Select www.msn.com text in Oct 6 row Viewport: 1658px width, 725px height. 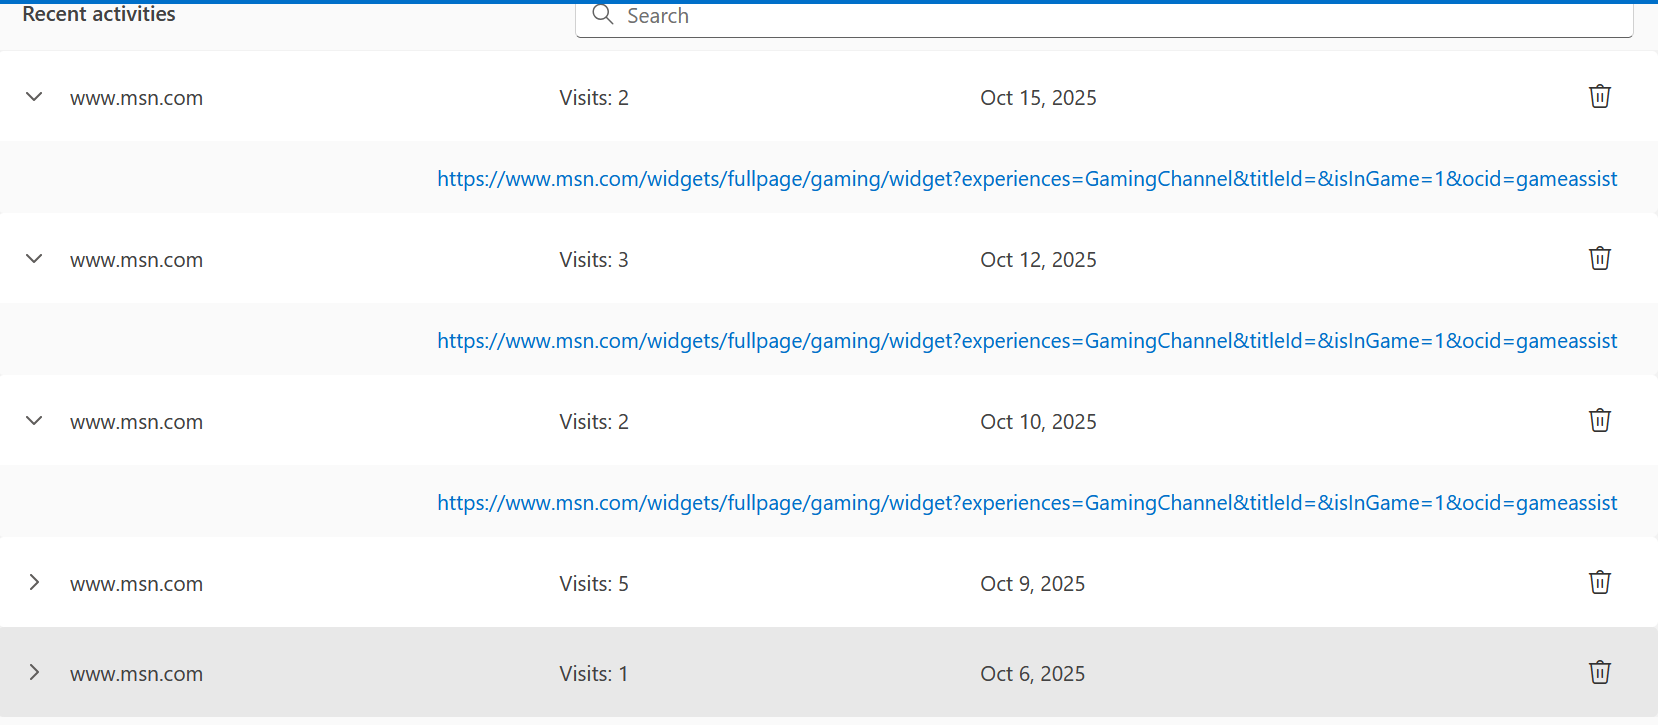coord(136,674)
